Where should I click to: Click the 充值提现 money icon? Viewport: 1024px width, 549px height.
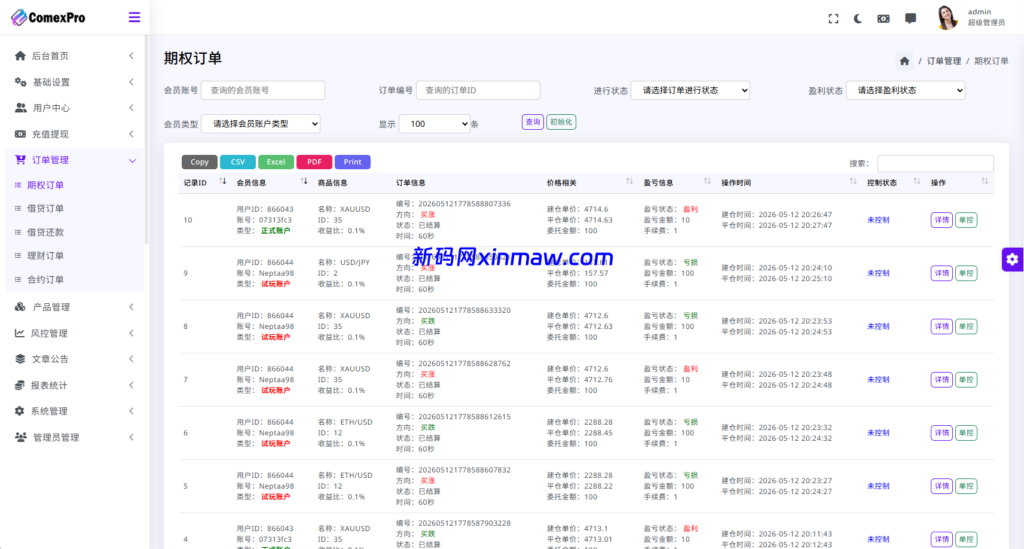(x=20, y=134)
